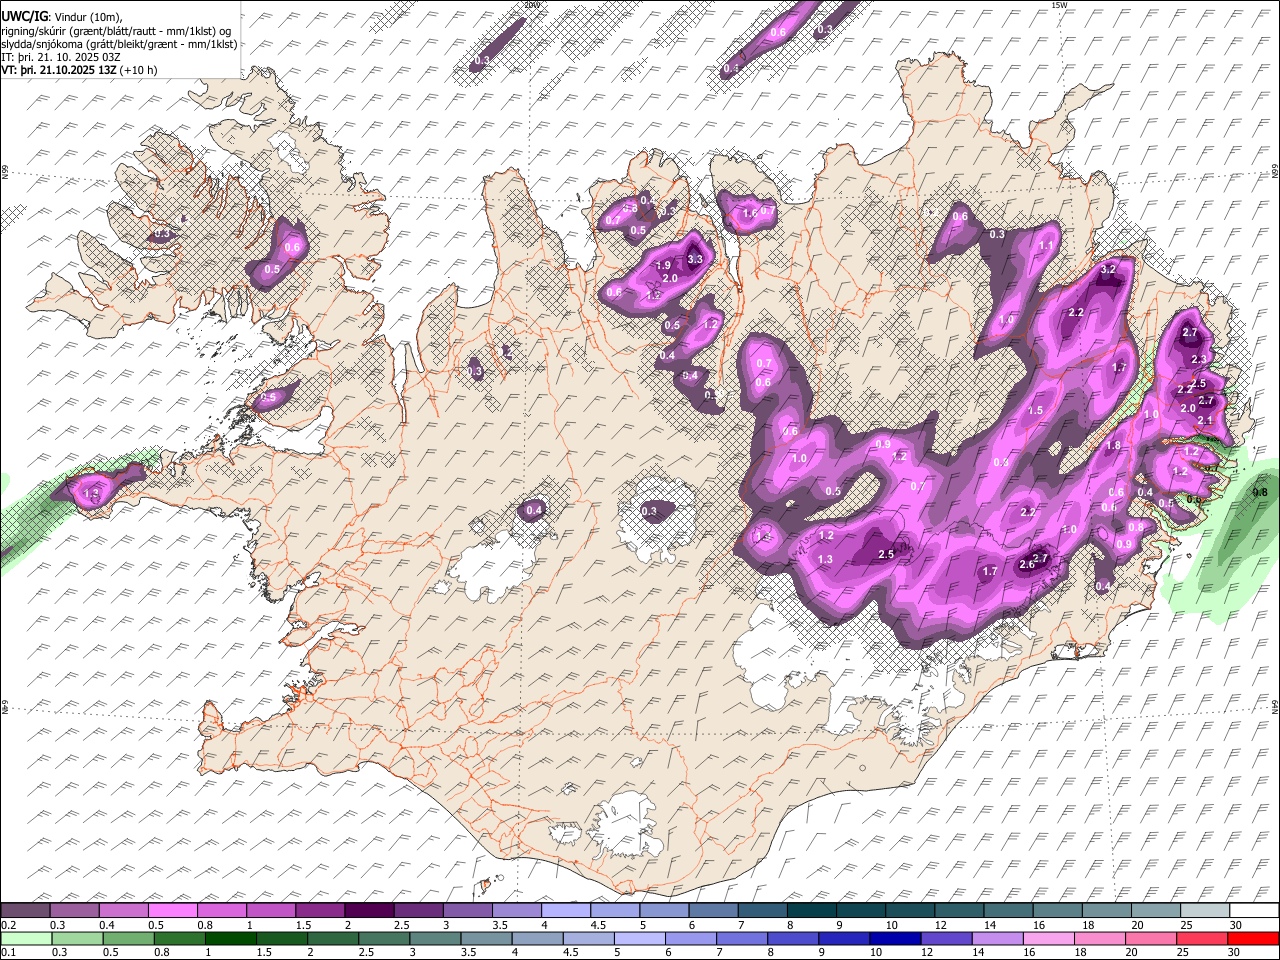
Task: Click the 3.2 snowfall value on the map
Action: [x=1107, y=269]
